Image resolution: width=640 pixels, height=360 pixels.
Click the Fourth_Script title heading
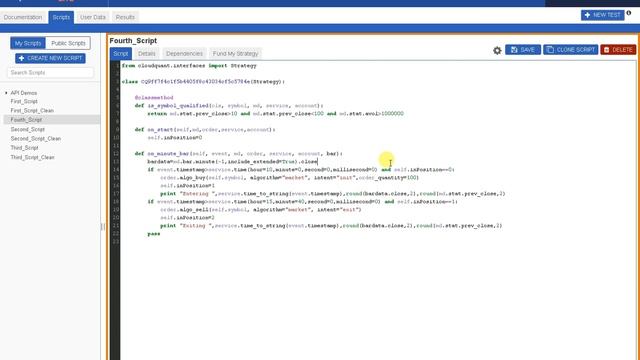(133, 41)
